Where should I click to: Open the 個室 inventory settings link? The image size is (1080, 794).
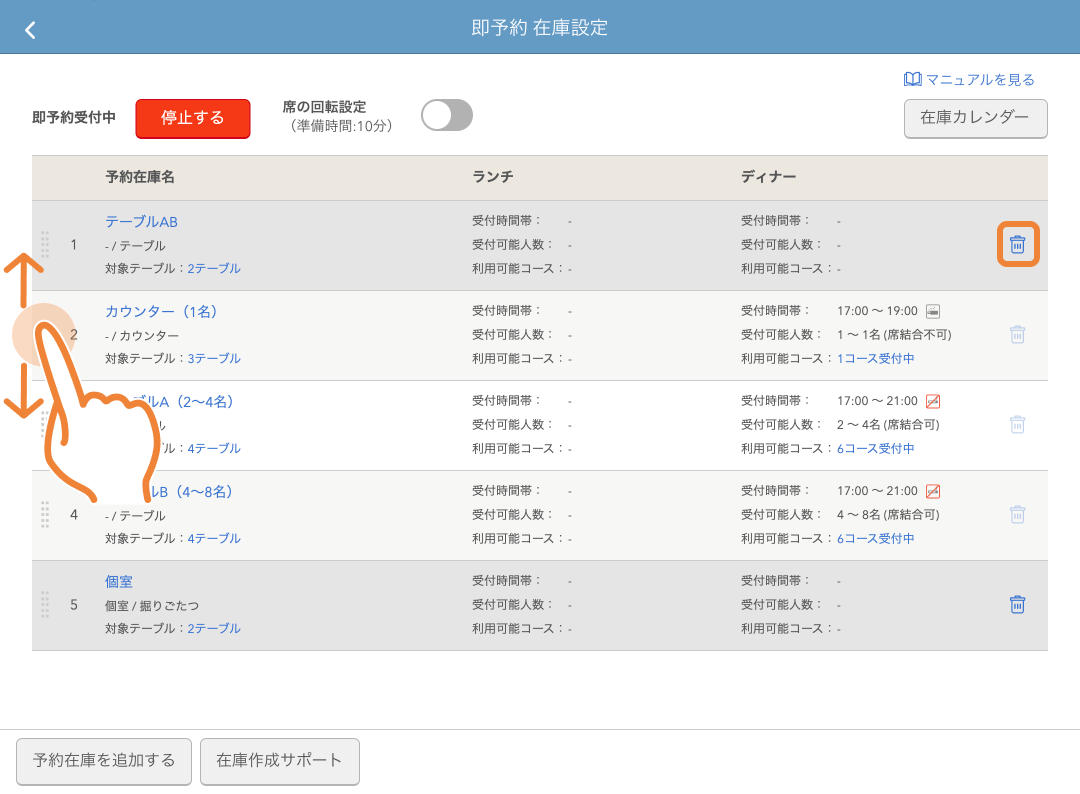point(122,580)
